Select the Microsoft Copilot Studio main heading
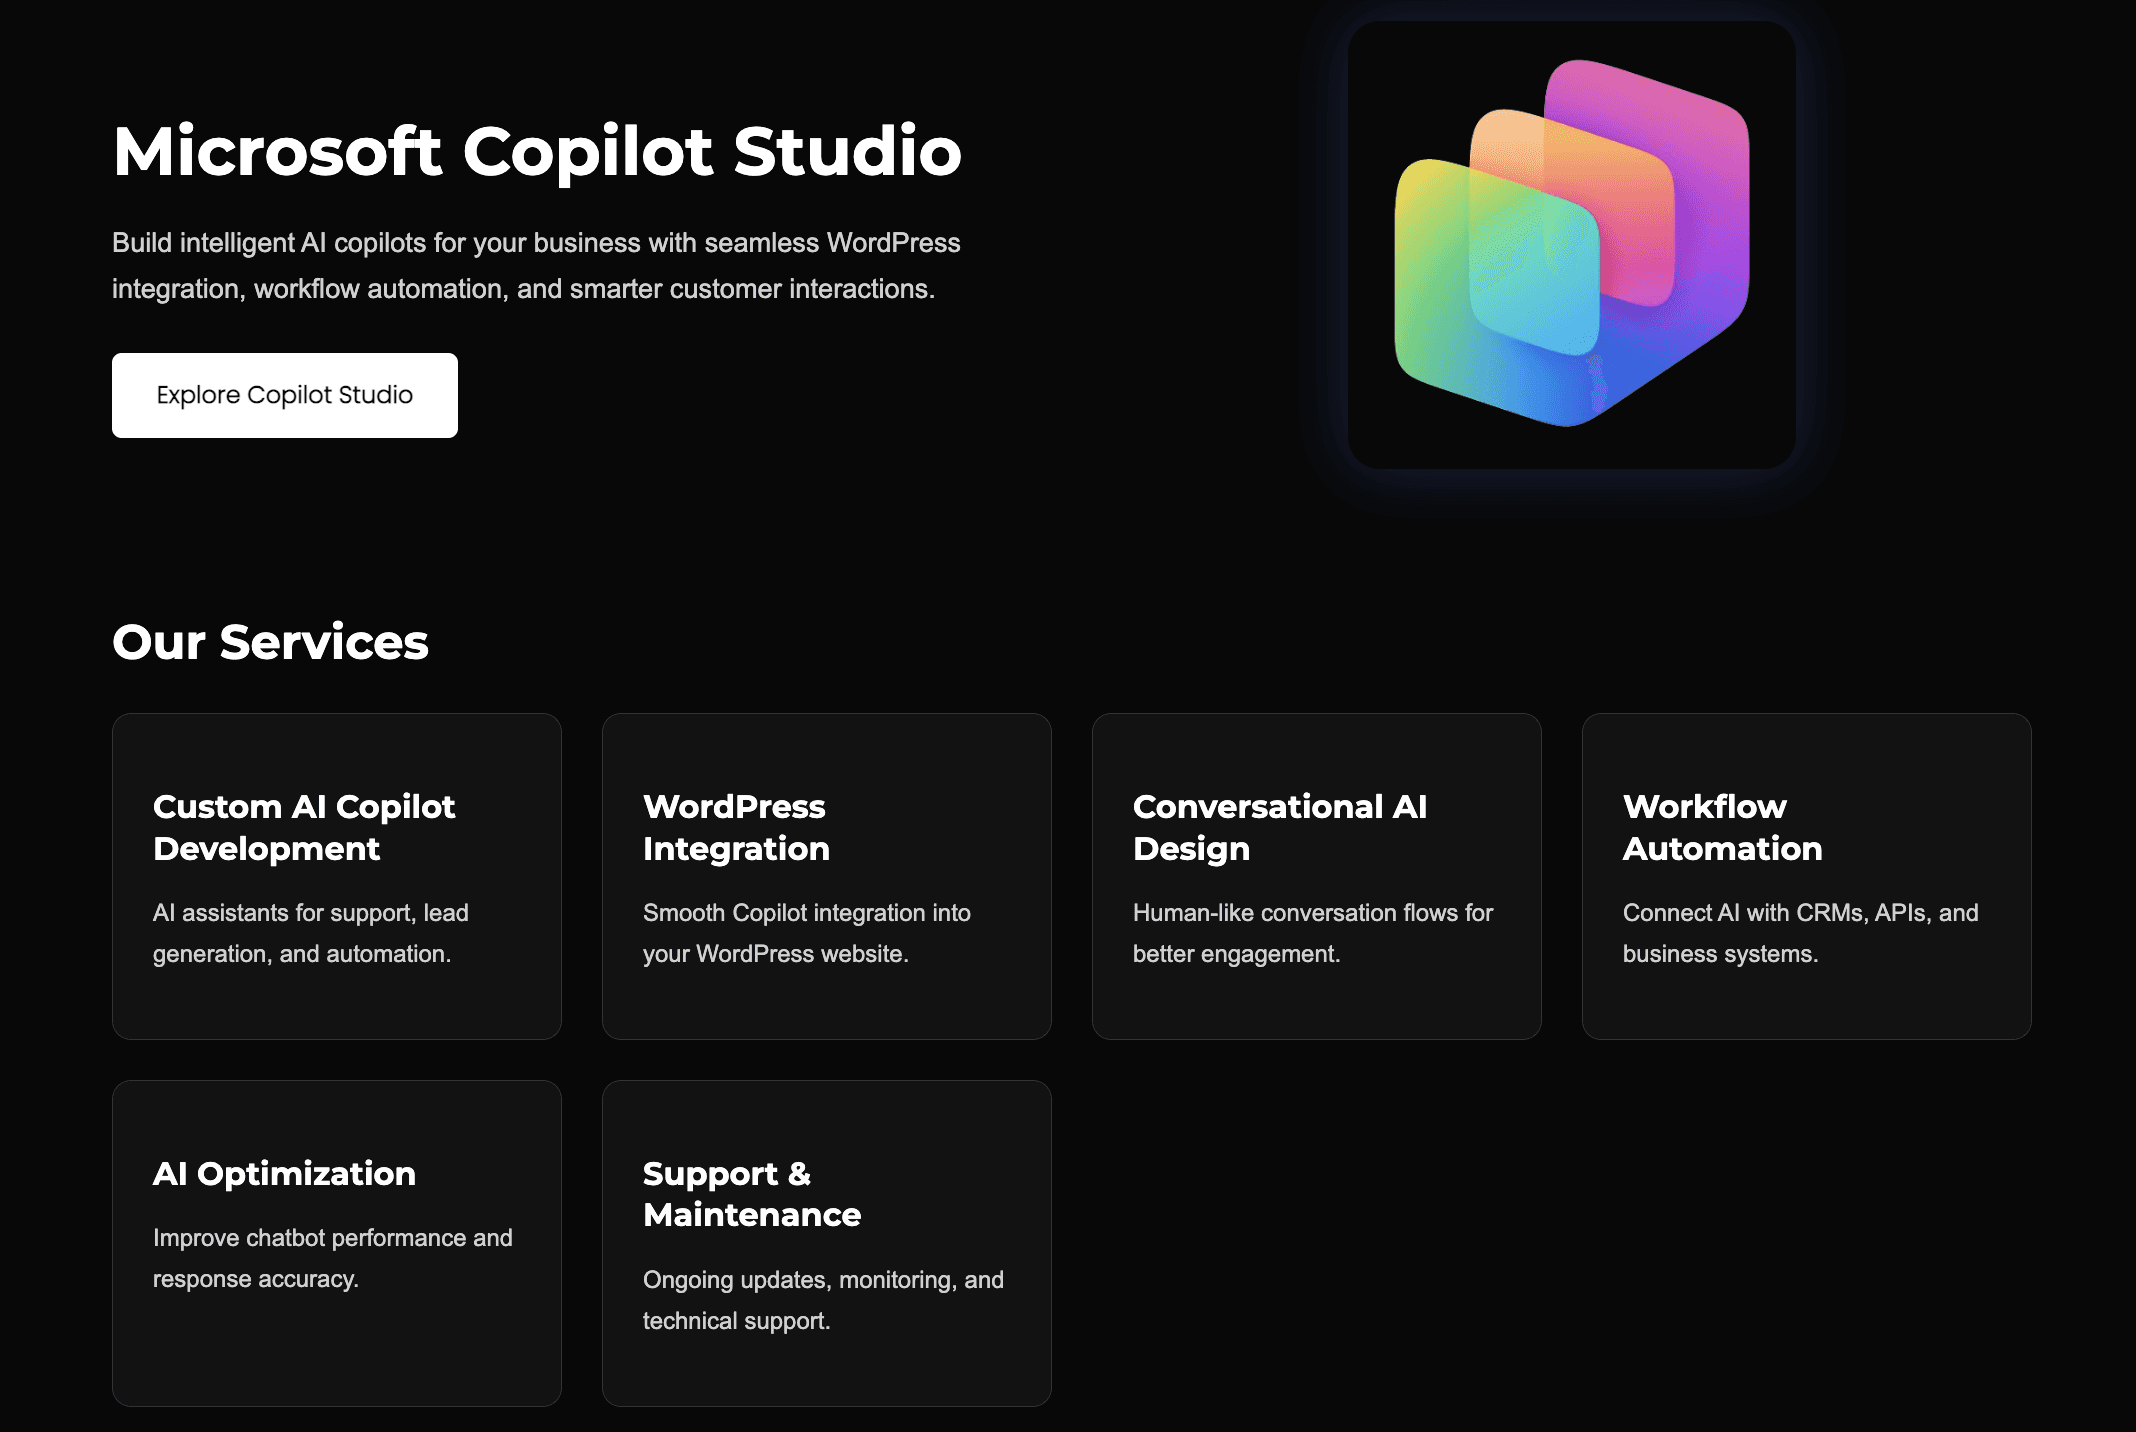2136x1432 pixels. coord(537,152)
